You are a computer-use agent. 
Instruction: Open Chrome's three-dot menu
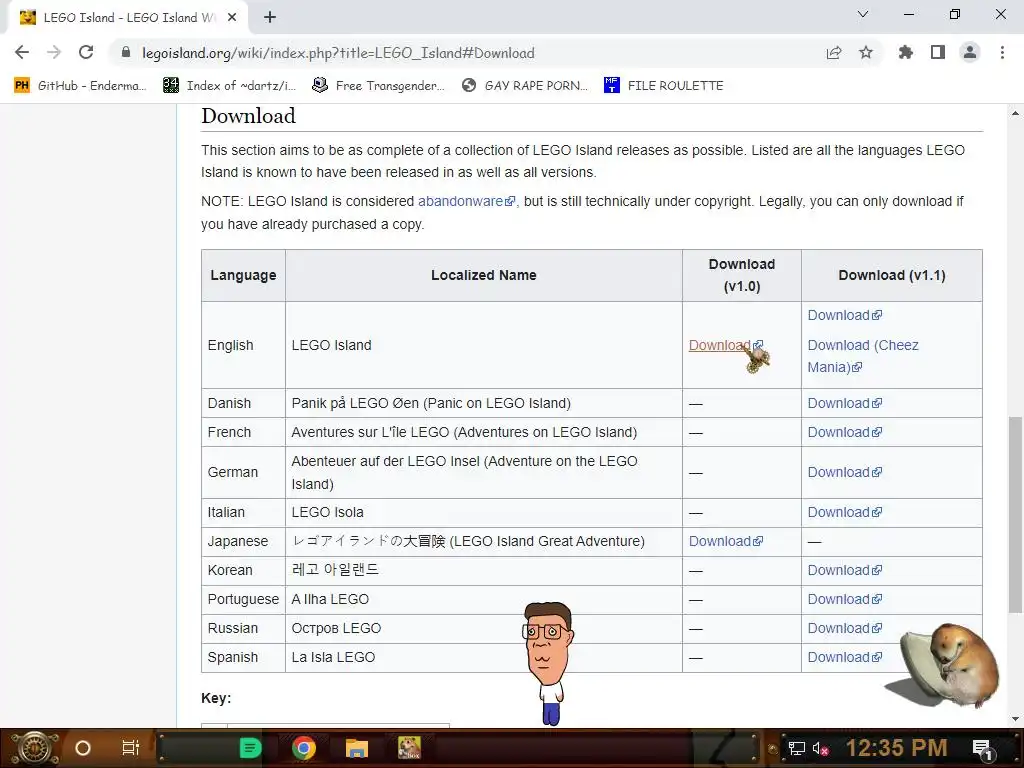(x=1002, y=52)
